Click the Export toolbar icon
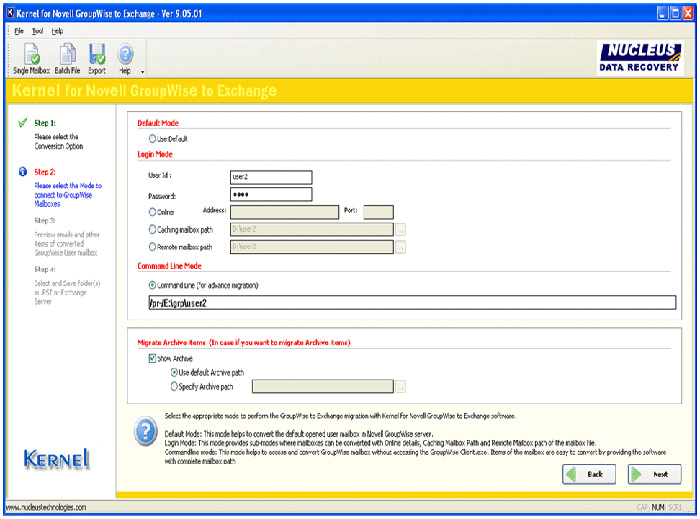This screenshot has height=519, width=700. 97,58
